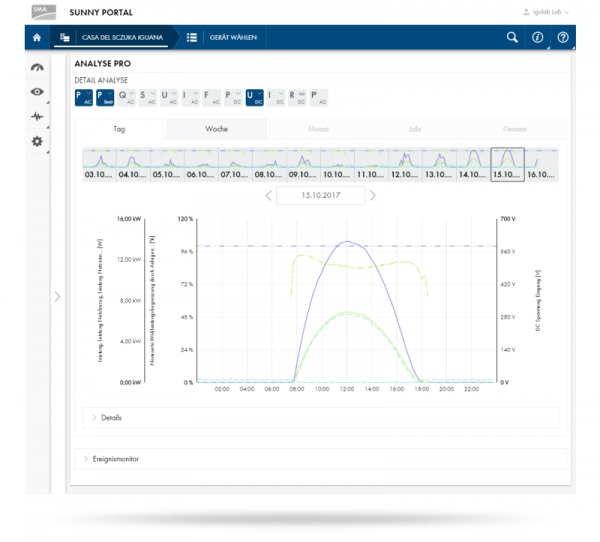Switch to the Woche tab
This screenshot has height=542, width=600.
(216, 129)
